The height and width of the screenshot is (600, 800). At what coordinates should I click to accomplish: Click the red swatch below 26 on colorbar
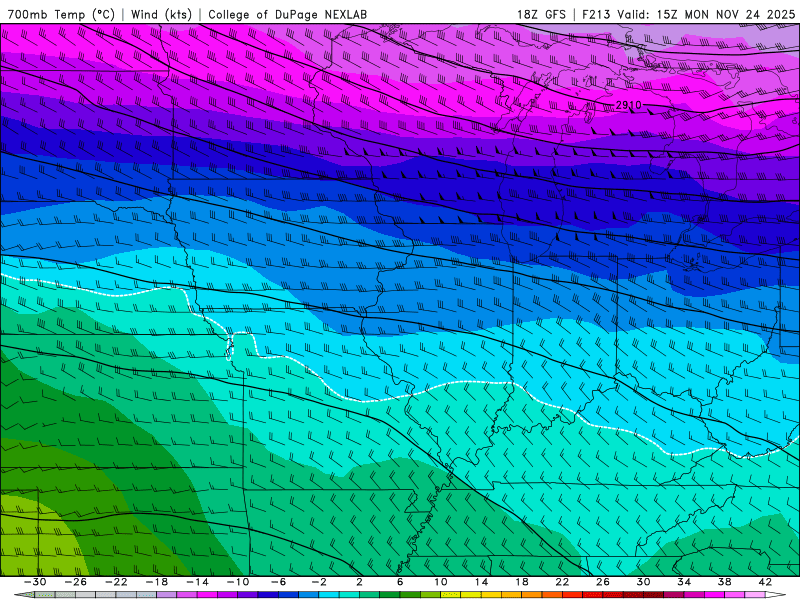pyautogui.click(x=613, y=595)
